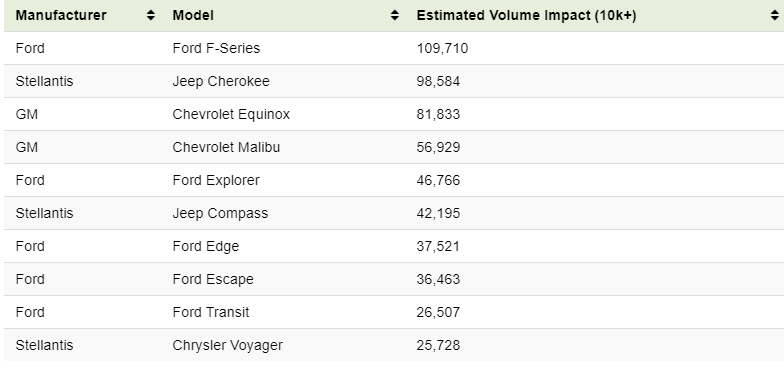Choose the Jeep Compass row

[394, 214]
